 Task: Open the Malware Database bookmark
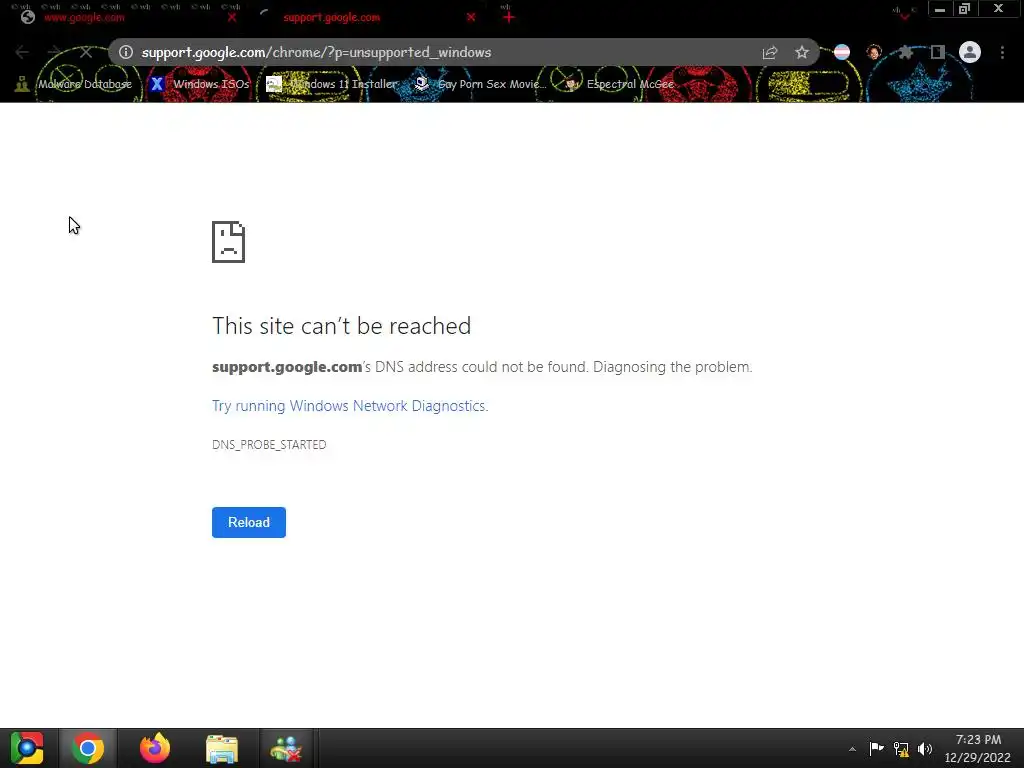[x=73, y=84]
